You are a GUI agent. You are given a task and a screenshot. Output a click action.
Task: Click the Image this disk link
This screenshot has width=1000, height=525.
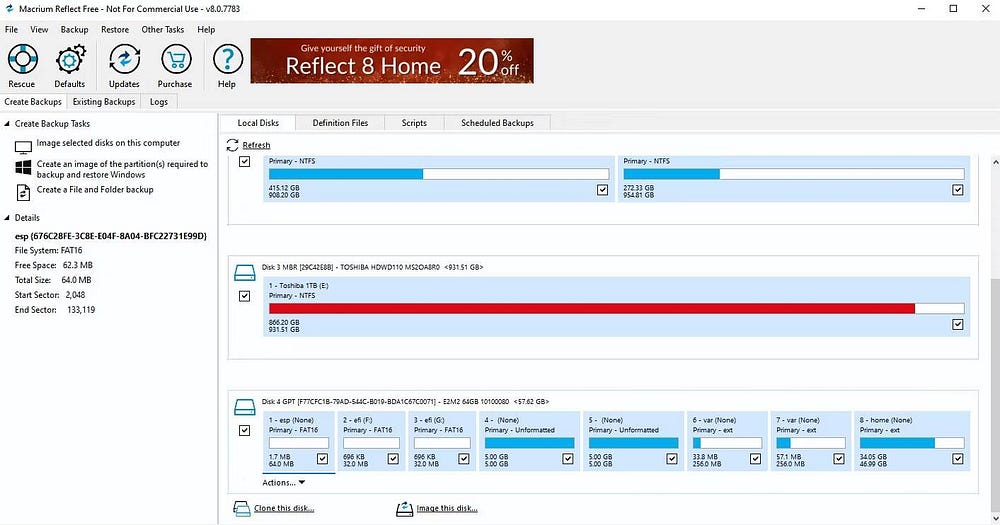coord(447,508)
